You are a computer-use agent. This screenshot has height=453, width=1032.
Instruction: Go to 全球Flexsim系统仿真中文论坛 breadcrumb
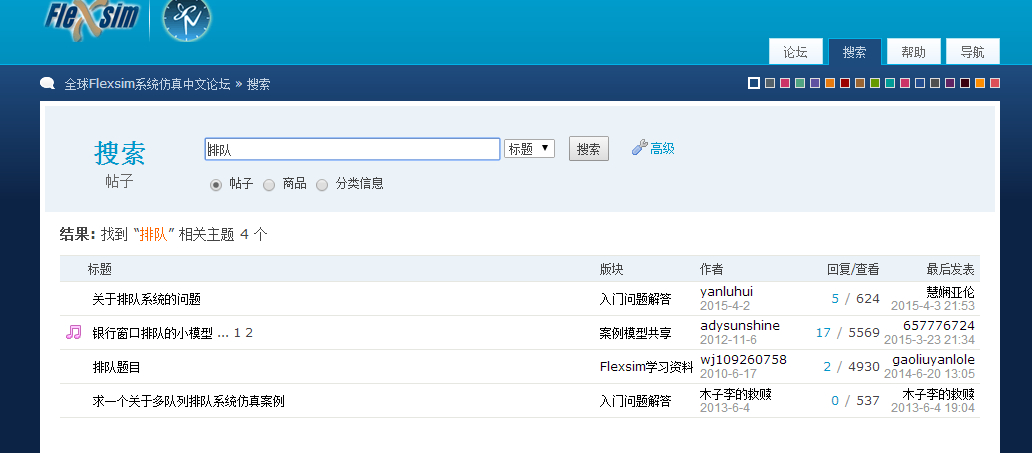[x=147, y=84]
